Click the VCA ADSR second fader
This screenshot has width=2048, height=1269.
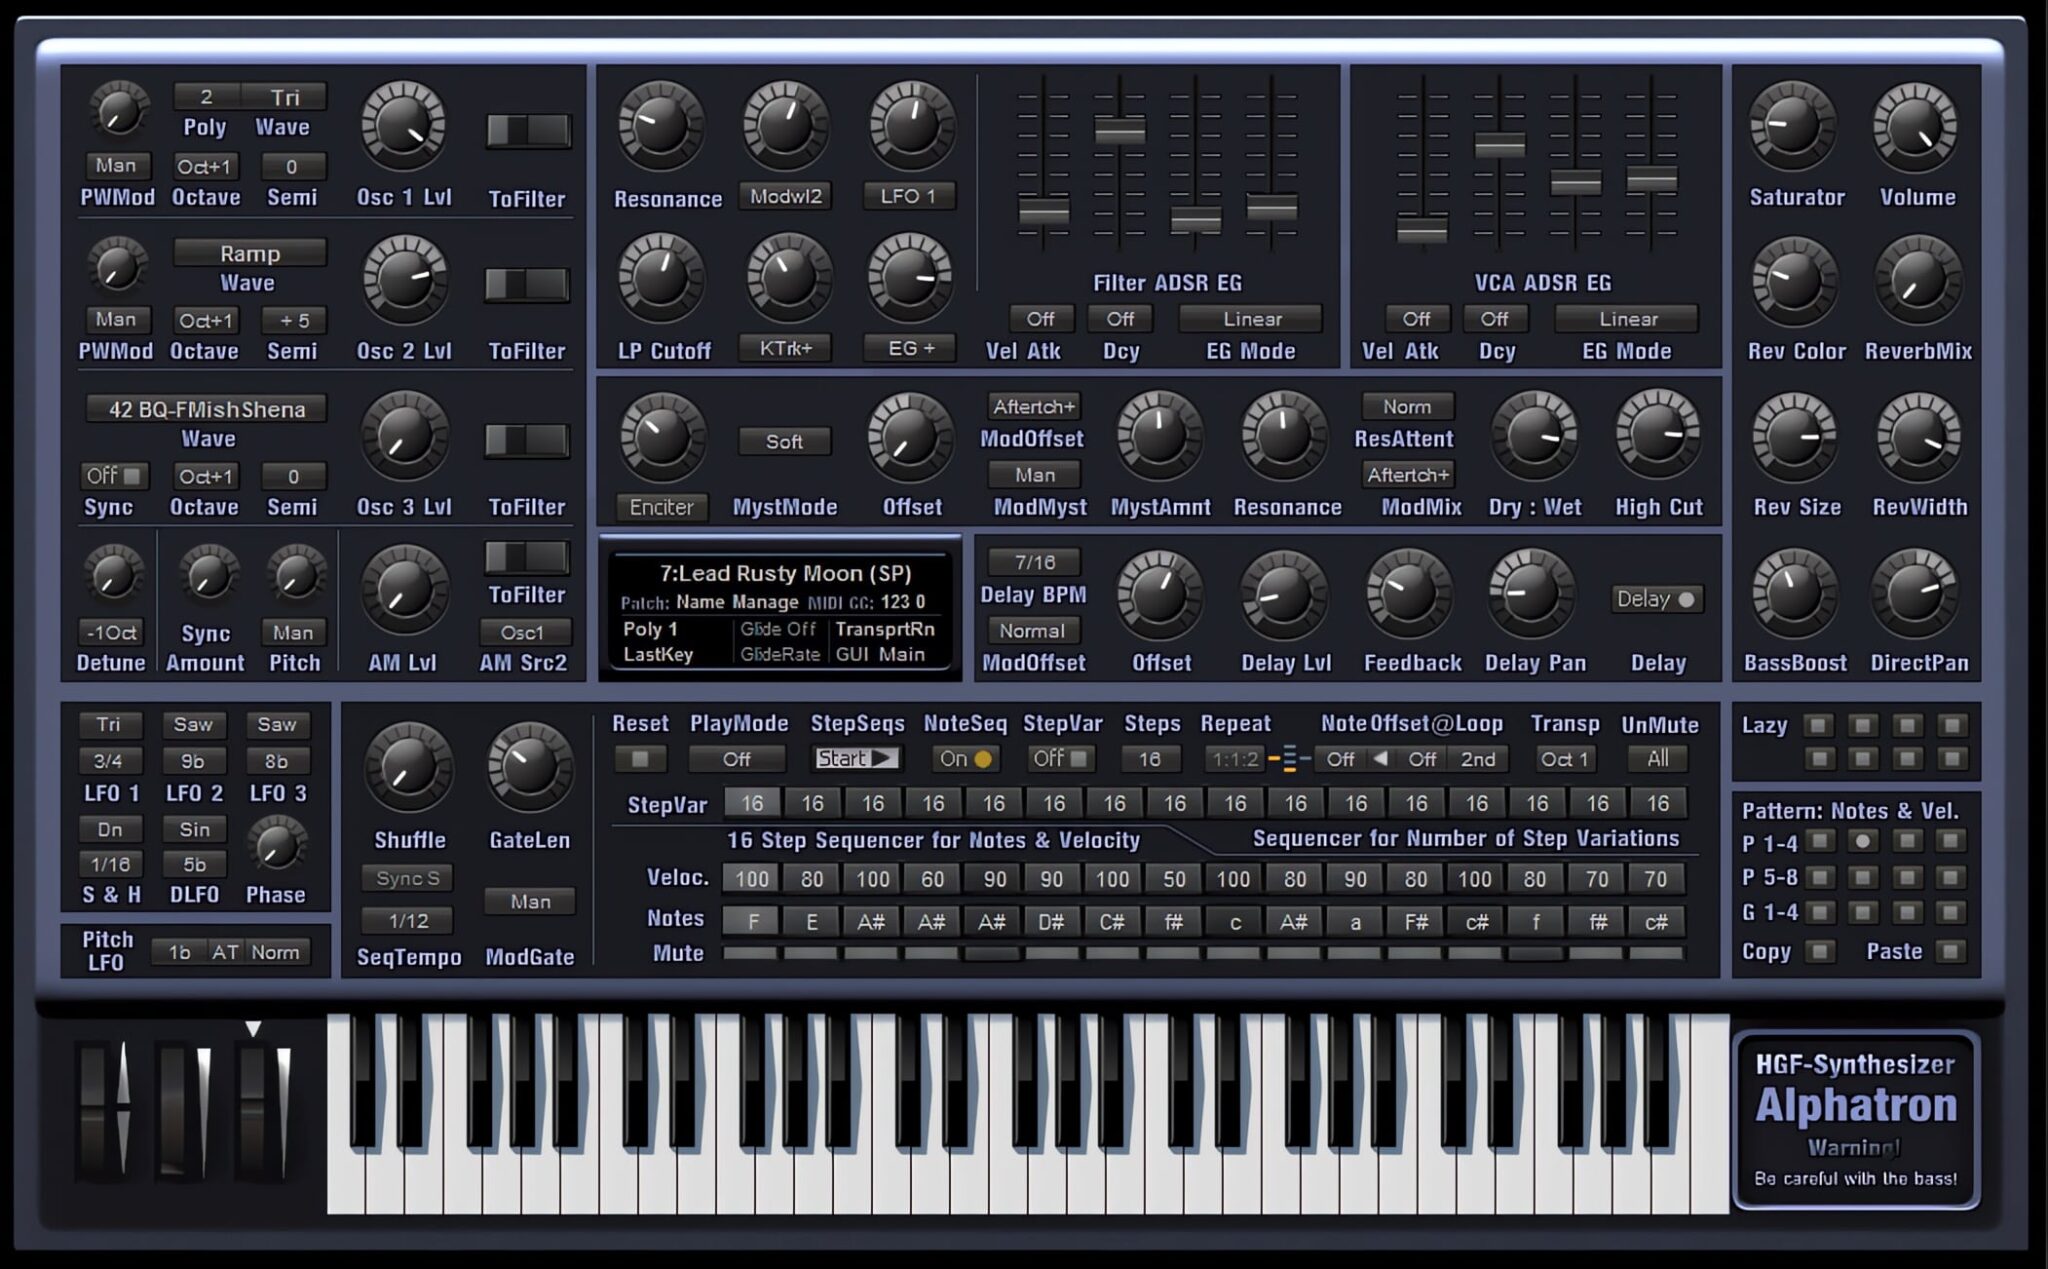[x=1499, y=146]
